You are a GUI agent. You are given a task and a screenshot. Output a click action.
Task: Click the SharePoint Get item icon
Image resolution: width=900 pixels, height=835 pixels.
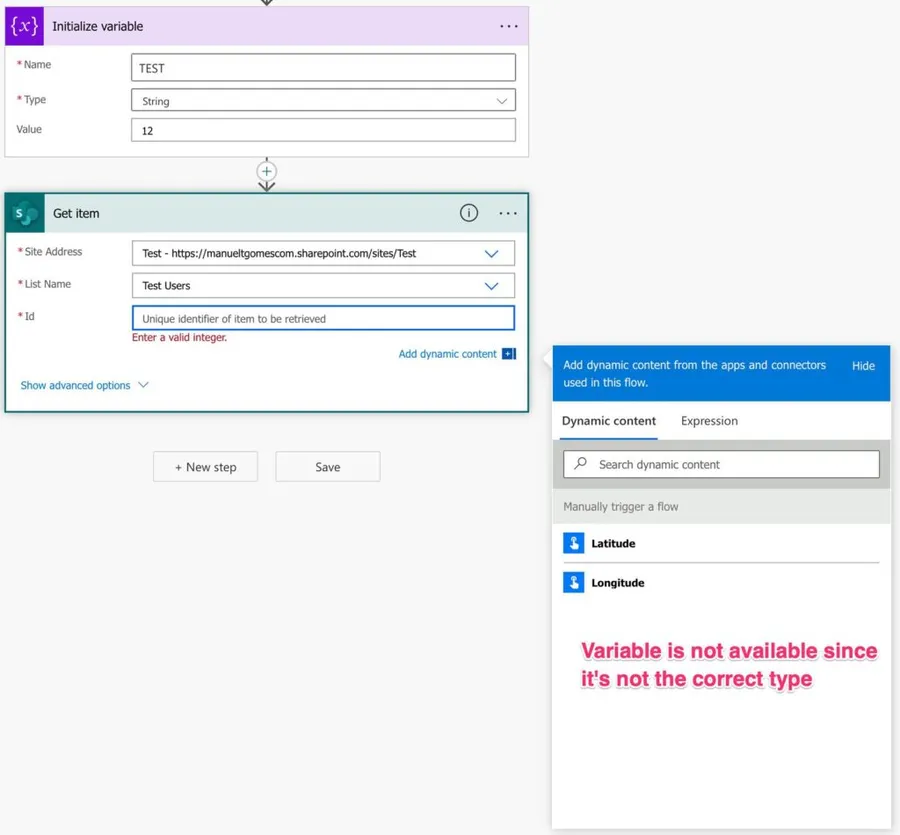[x=25, y=213]
